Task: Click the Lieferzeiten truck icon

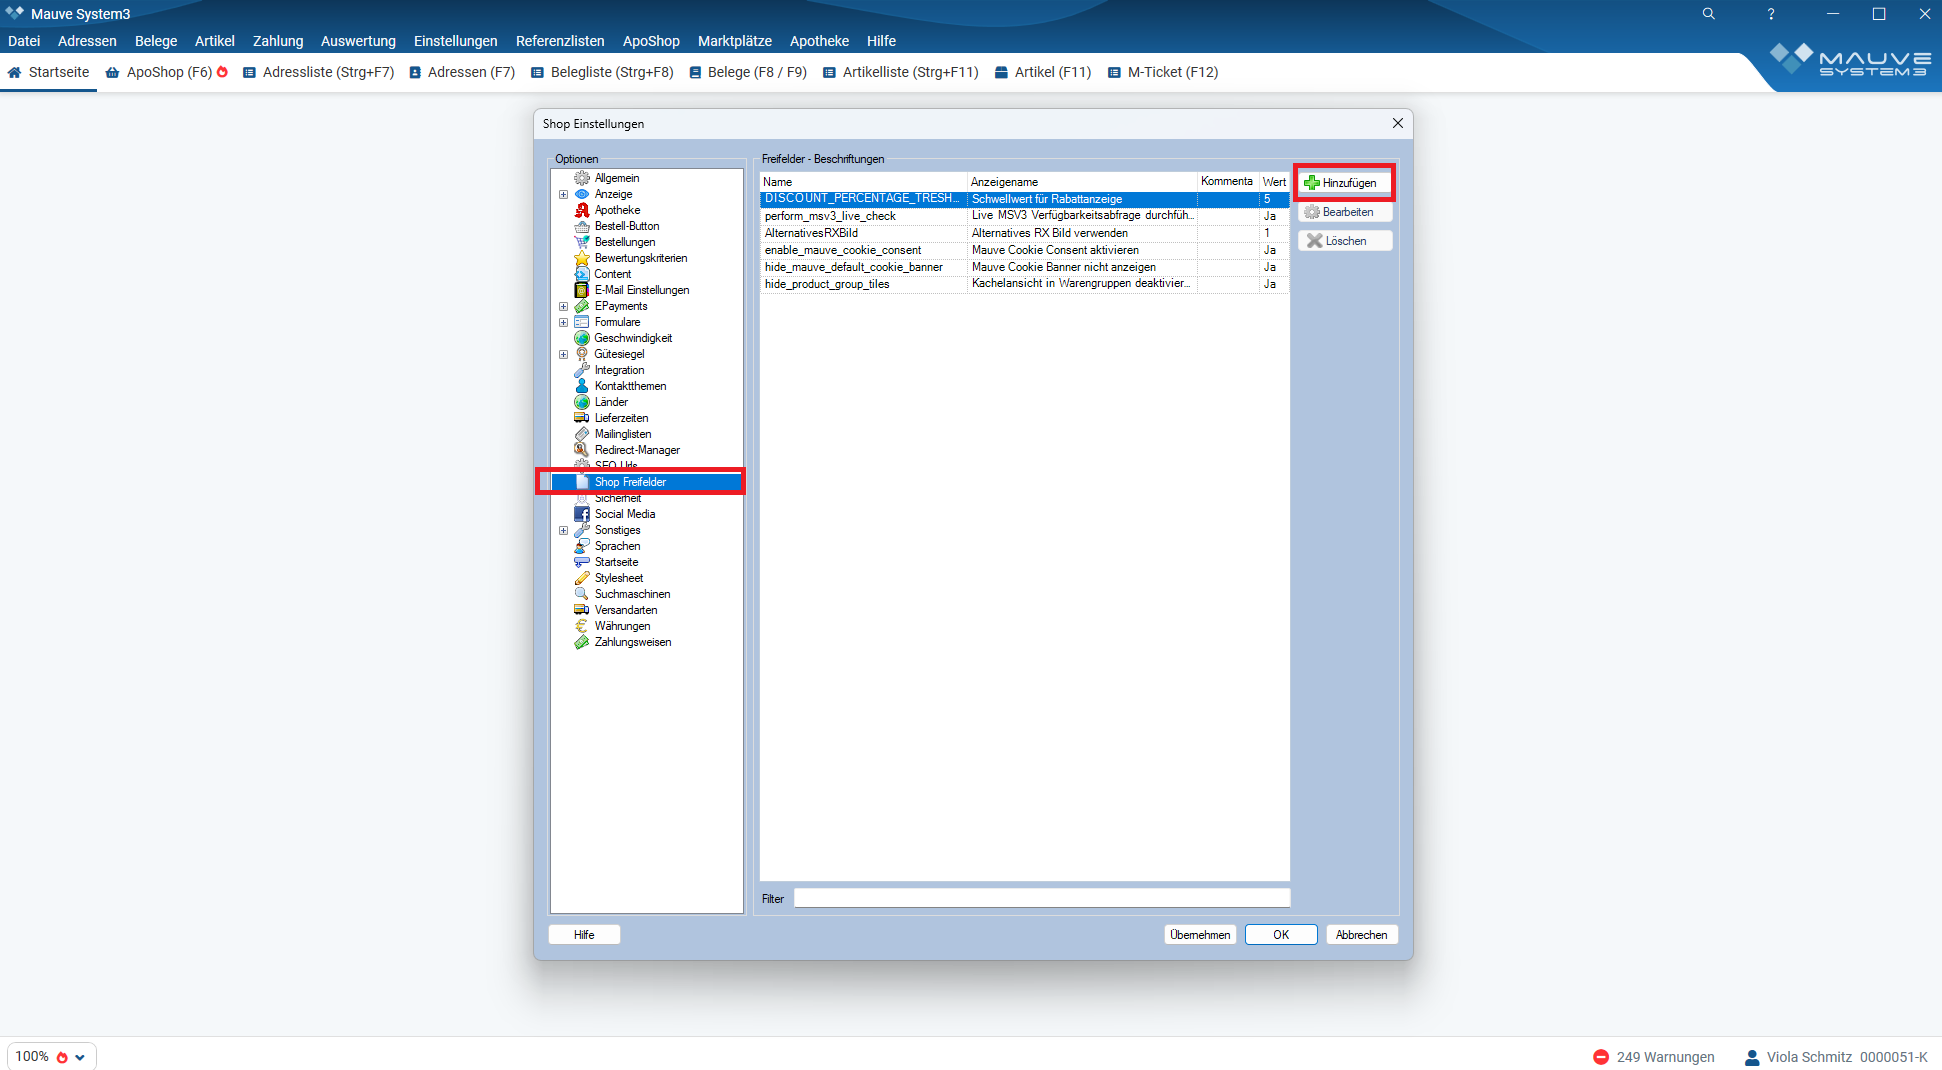Action: pos(582,418)
